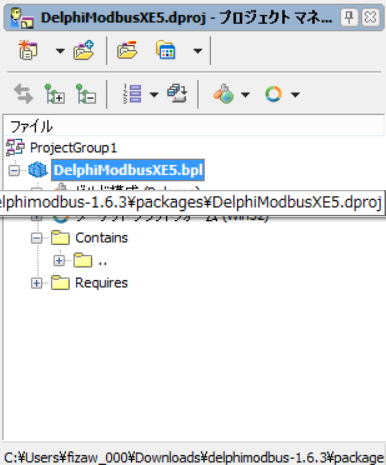This screenshot has height=465, width=386.
Task: Collapse the DelphiModbusXE5.bpl node
Action: pos(14,171)
